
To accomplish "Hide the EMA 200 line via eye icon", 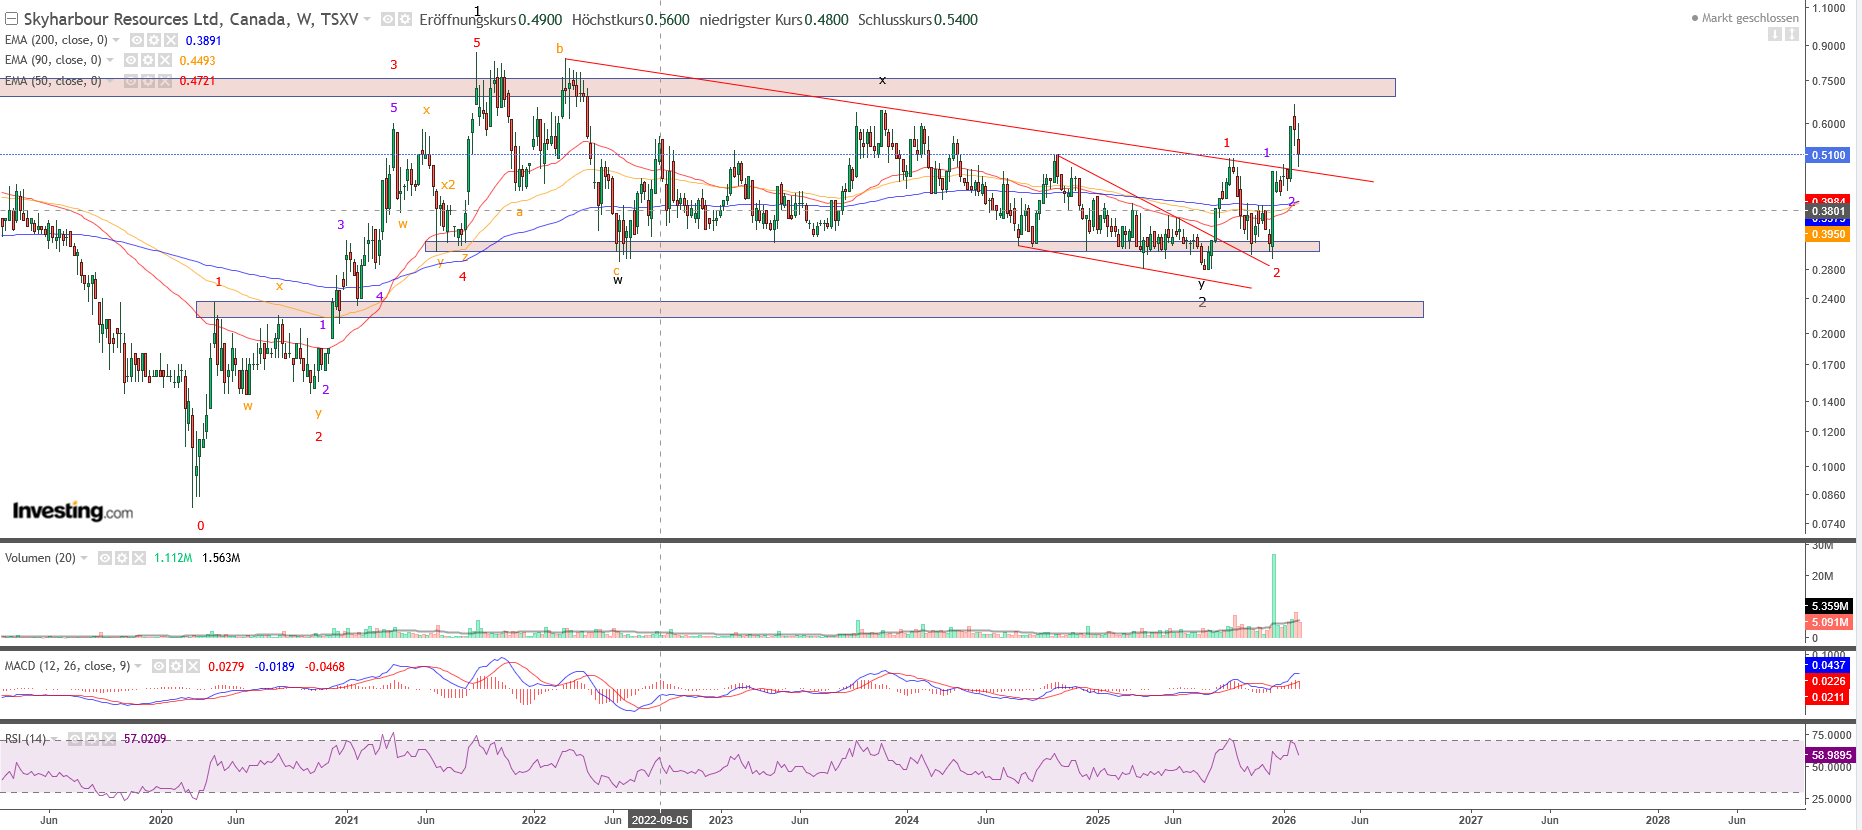I will tap(137, 40).
